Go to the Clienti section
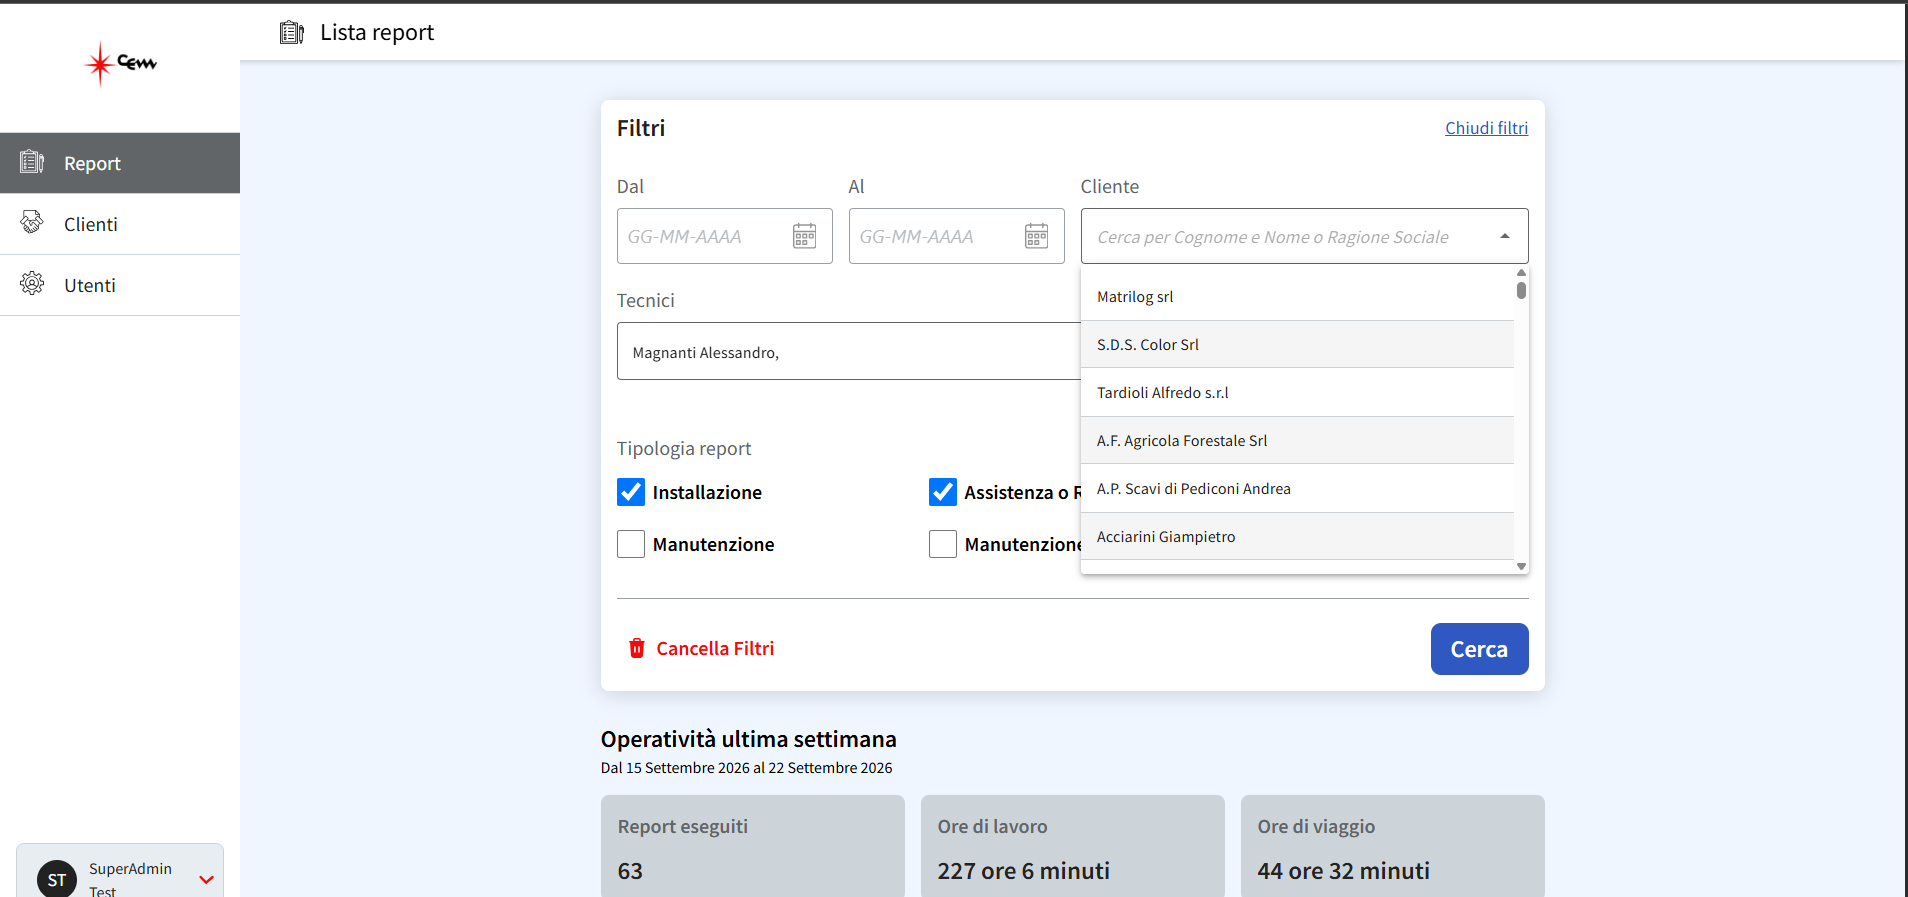The height and width of the screenshot is (897, 1908). coord(120,224)
